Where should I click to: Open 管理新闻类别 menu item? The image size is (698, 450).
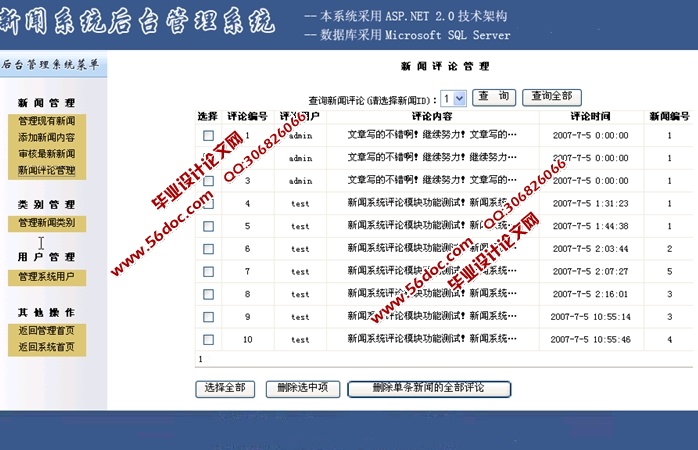46,223
